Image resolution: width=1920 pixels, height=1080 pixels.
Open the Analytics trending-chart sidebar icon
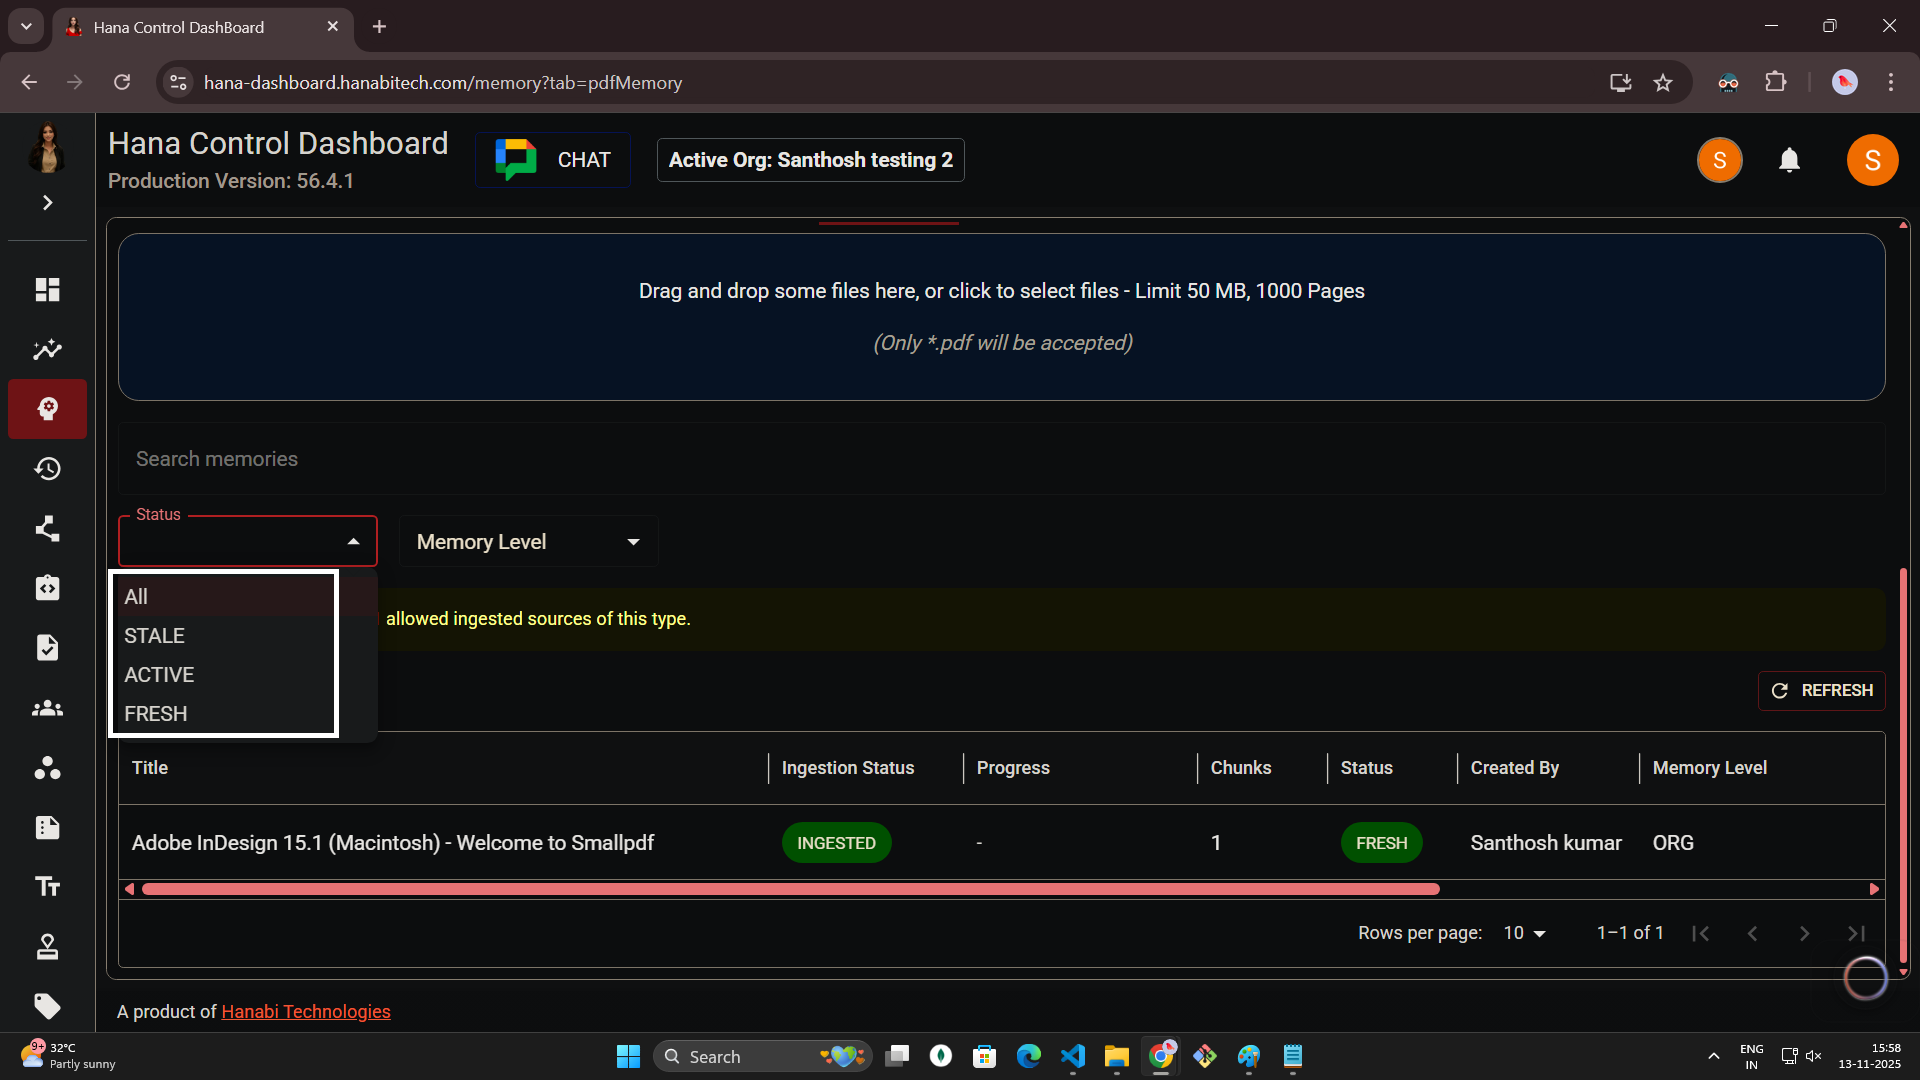pos(47,349)
